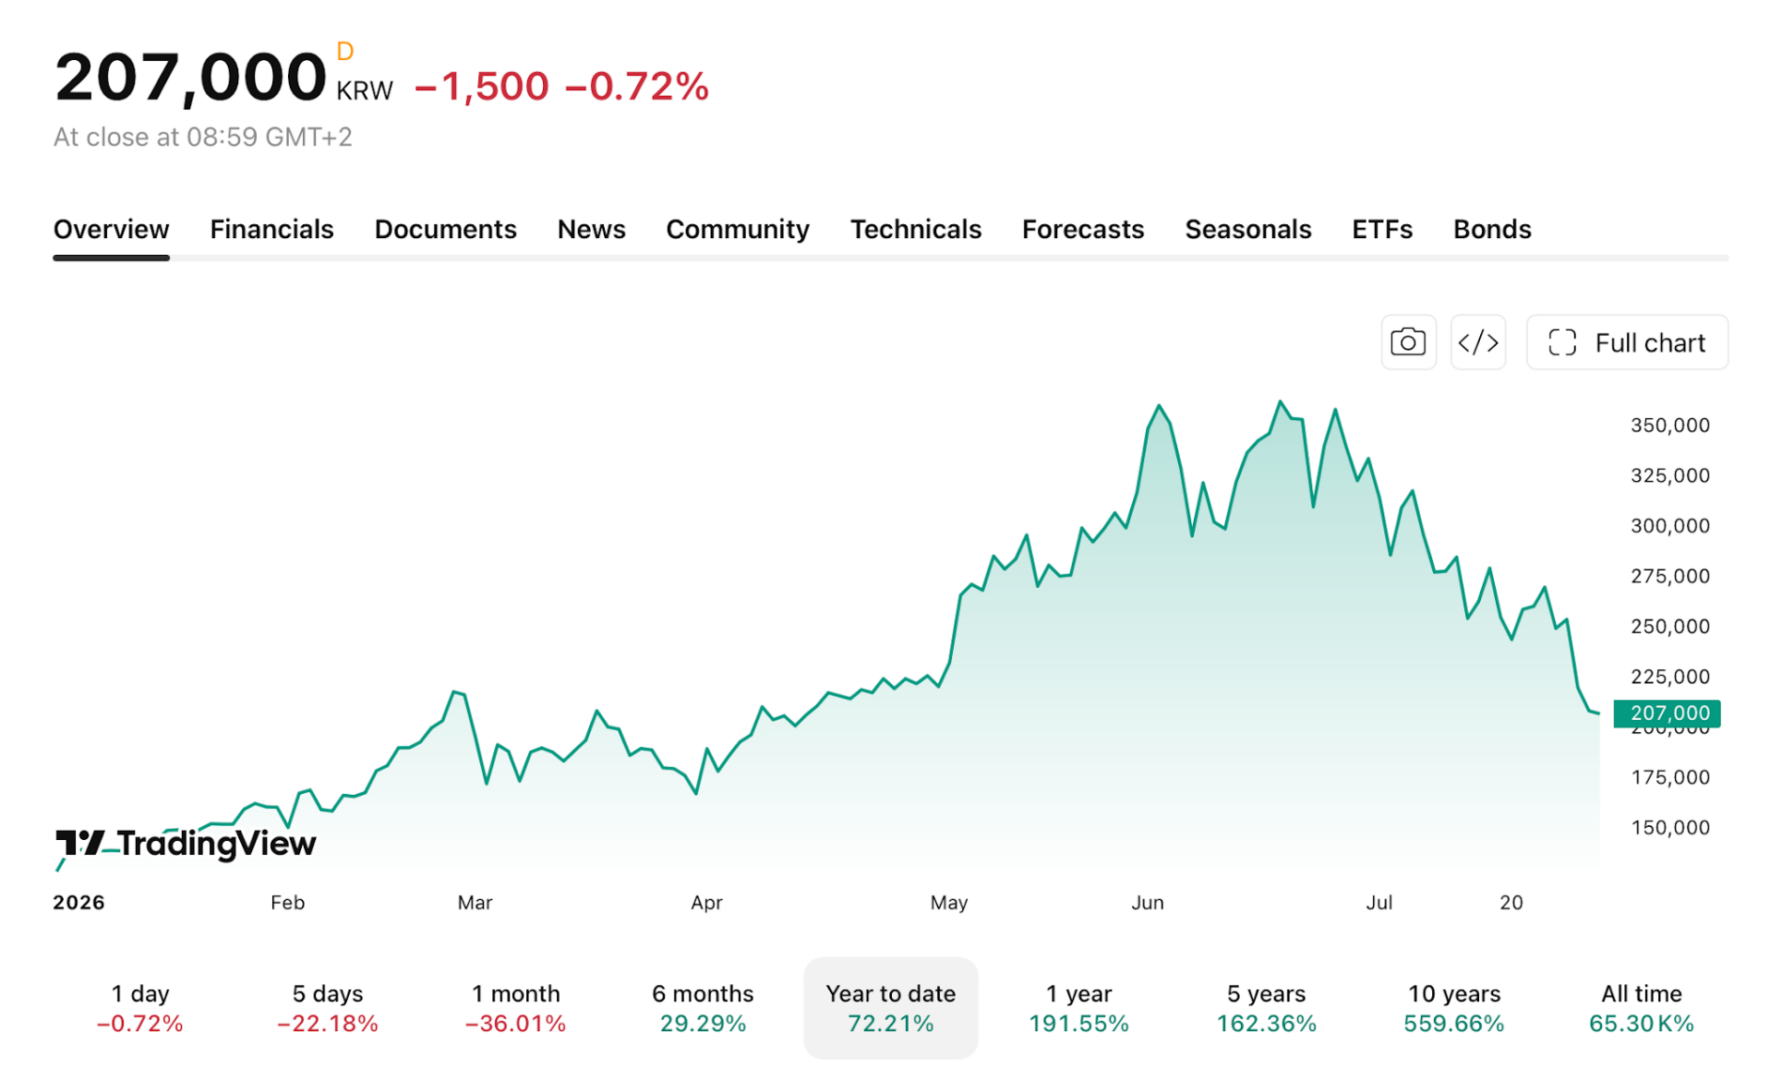Viewport: 1782px width, 1080px height.
Task: Click the camera snapshot icon
Action: point(1408,343)
